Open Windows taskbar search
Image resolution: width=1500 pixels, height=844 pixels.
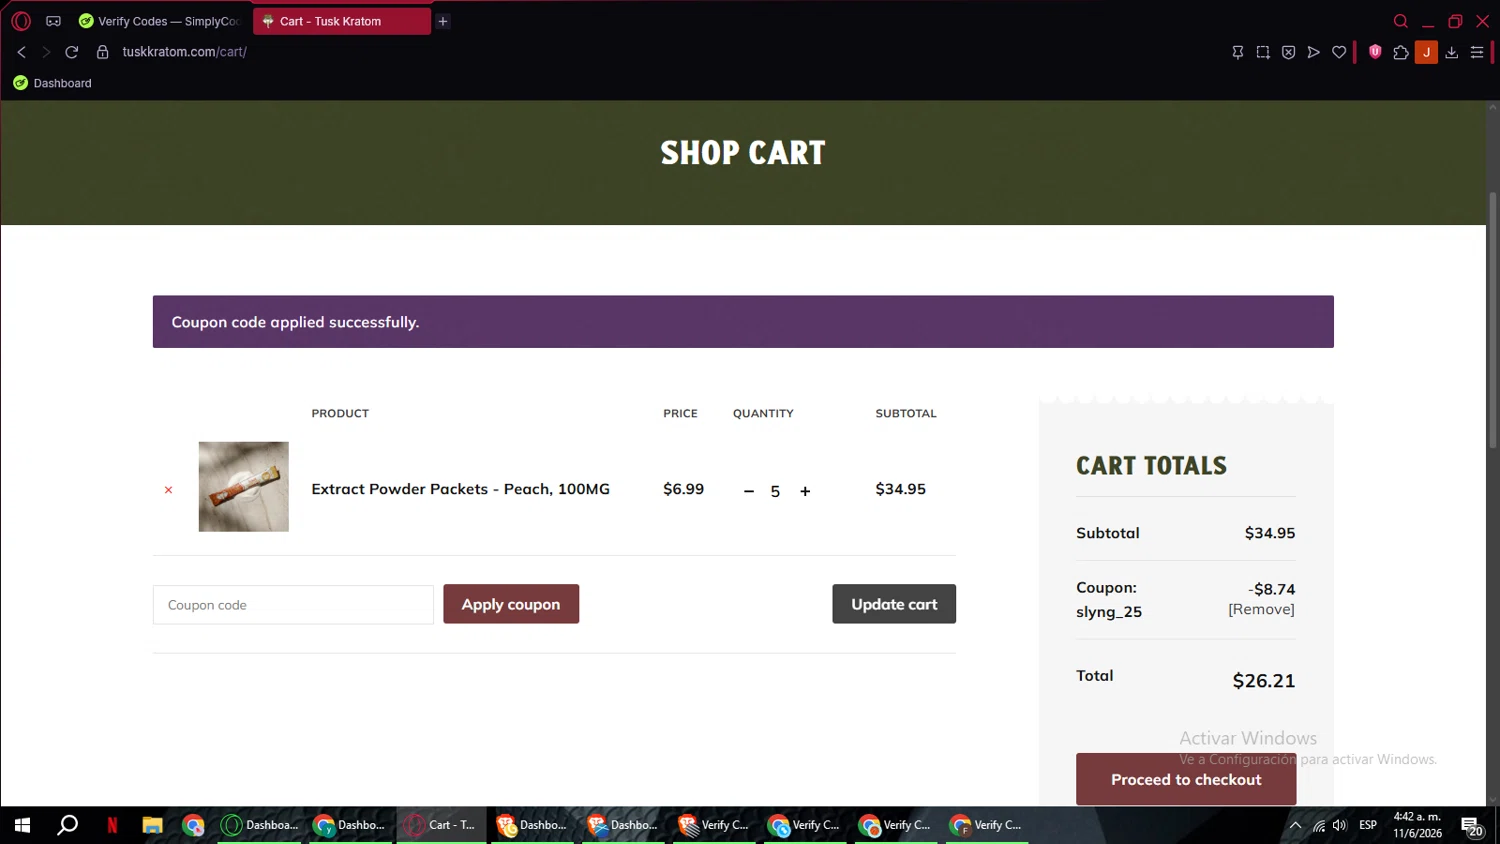tap(67, 825)
